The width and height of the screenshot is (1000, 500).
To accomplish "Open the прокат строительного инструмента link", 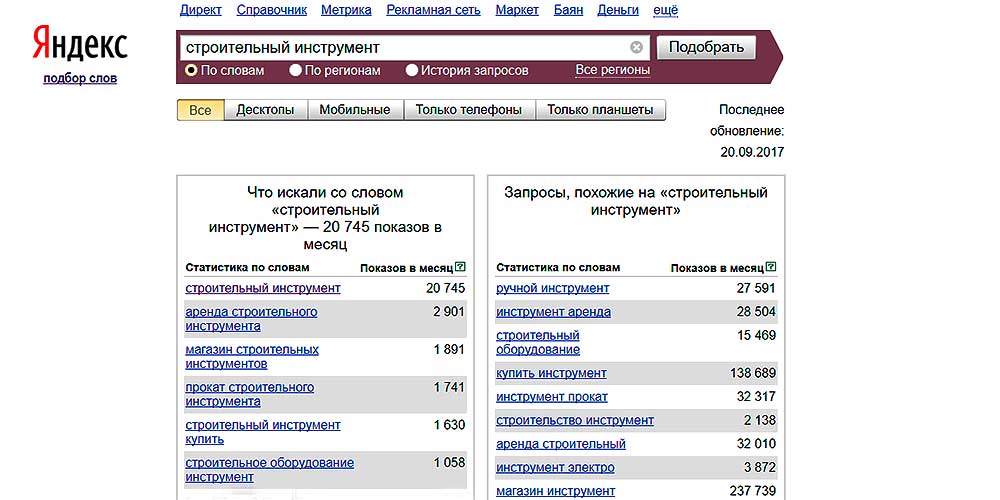I will (x=249, y=394).
